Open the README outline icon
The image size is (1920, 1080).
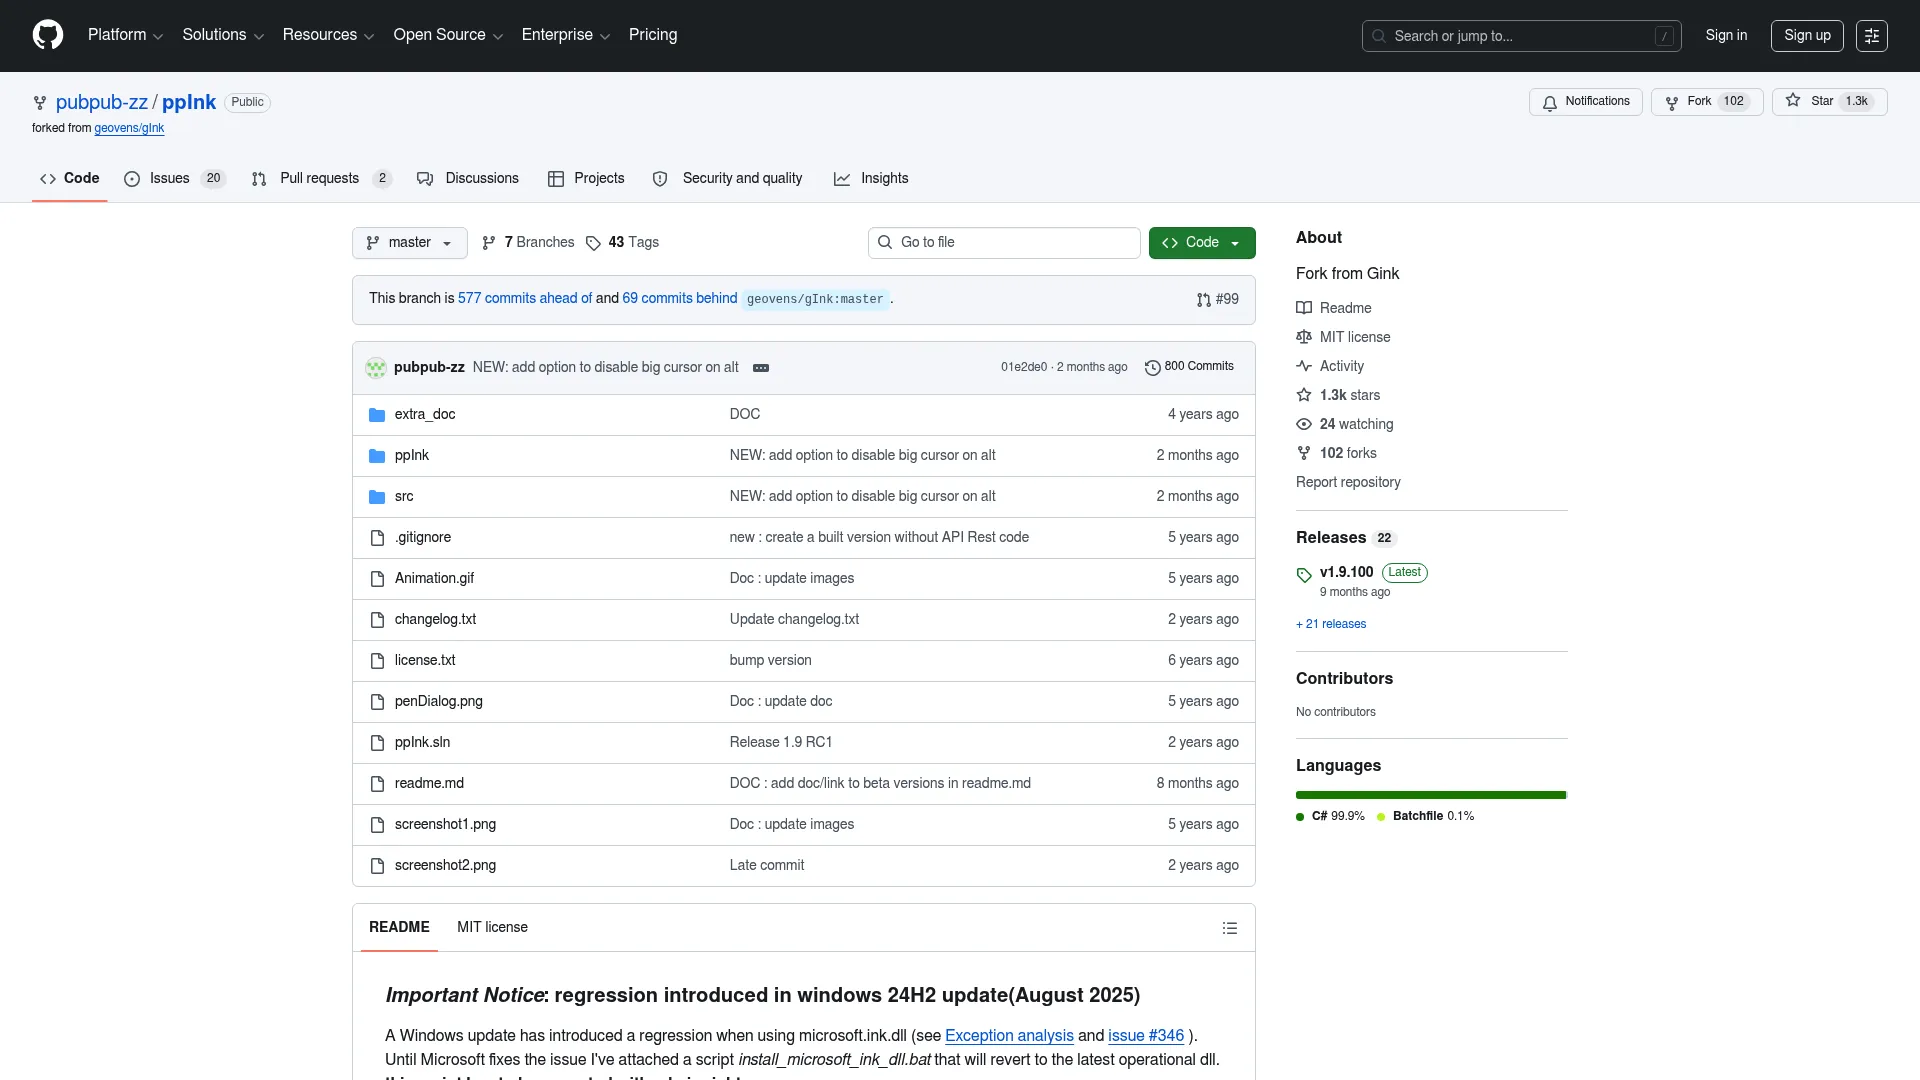1230,928
